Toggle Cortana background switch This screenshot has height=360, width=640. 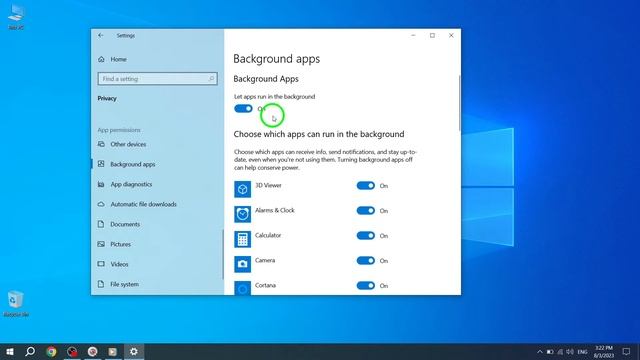(366, 286)
